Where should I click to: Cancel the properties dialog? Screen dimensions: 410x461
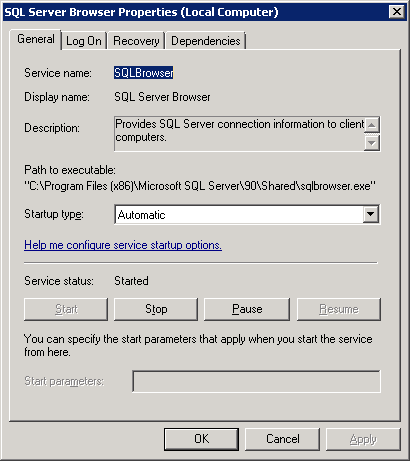point(283,439)
